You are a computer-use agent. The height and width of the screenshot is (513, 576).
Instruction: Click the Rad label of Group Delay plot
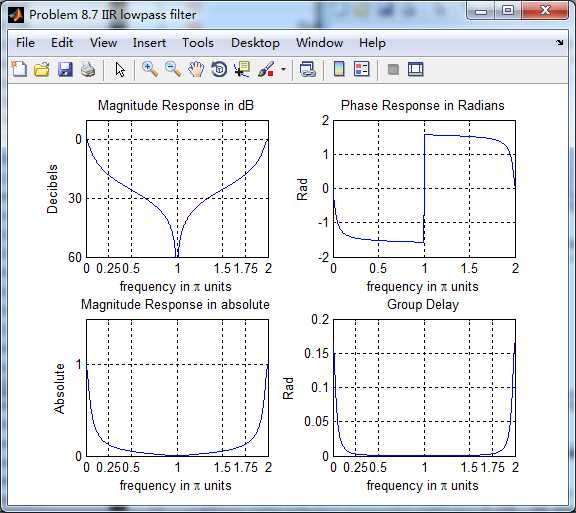tap(288, 388)
